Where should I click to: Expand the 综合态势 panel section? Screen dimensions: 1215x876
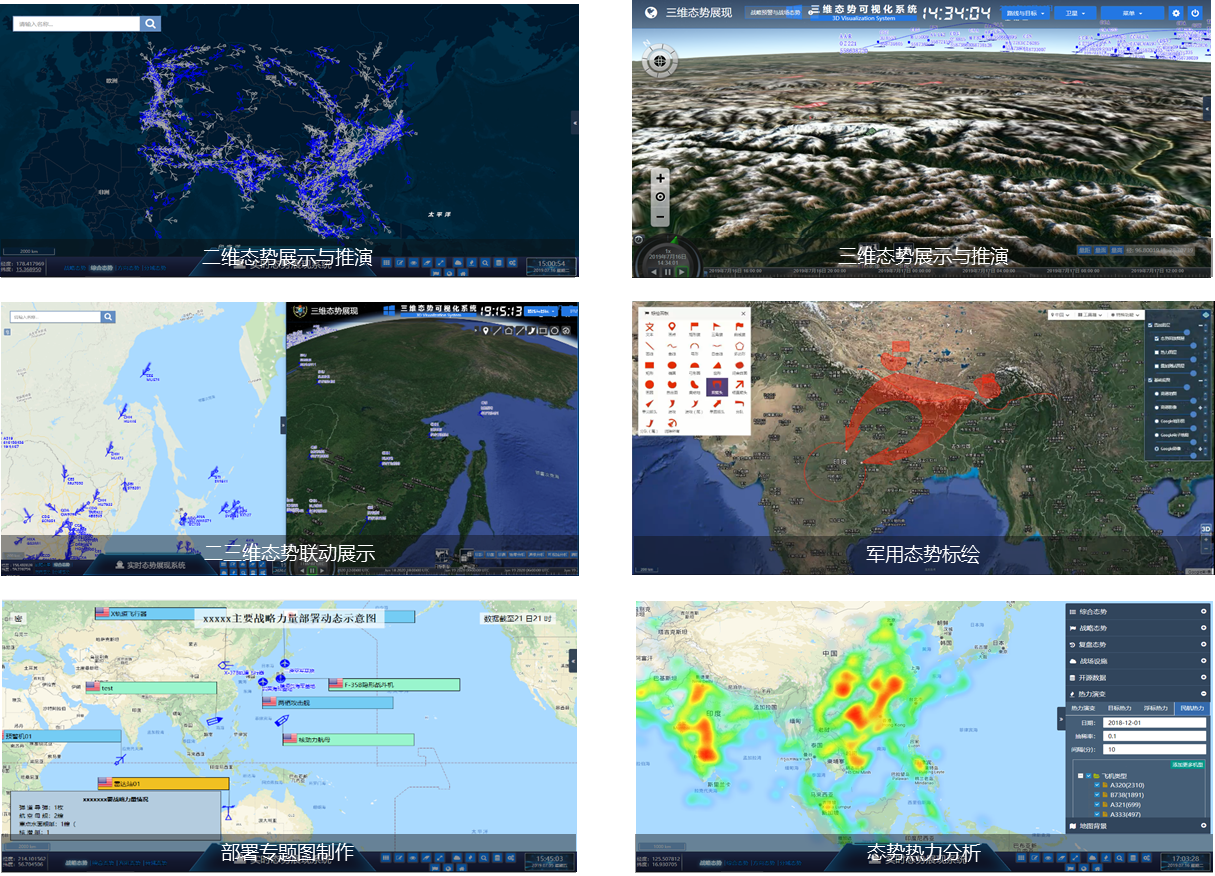click(x=1203, y=612)
